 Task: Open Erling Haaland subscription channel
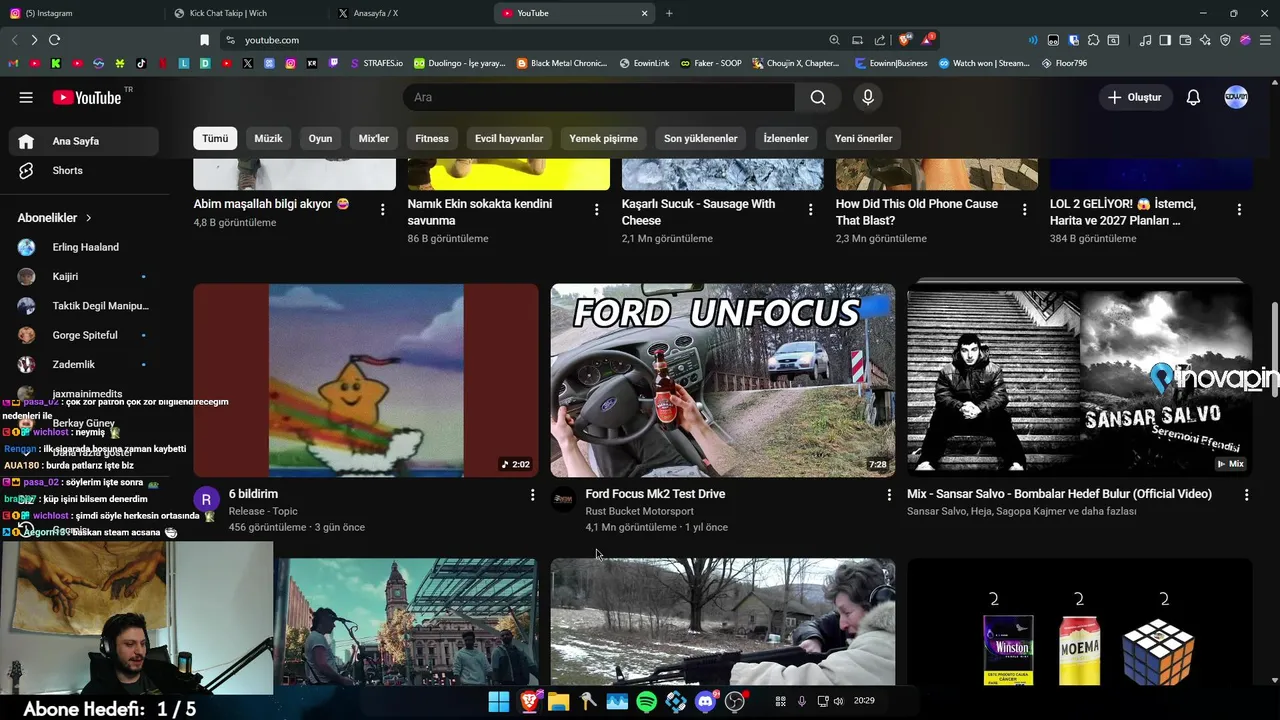(x=84, y=247)
